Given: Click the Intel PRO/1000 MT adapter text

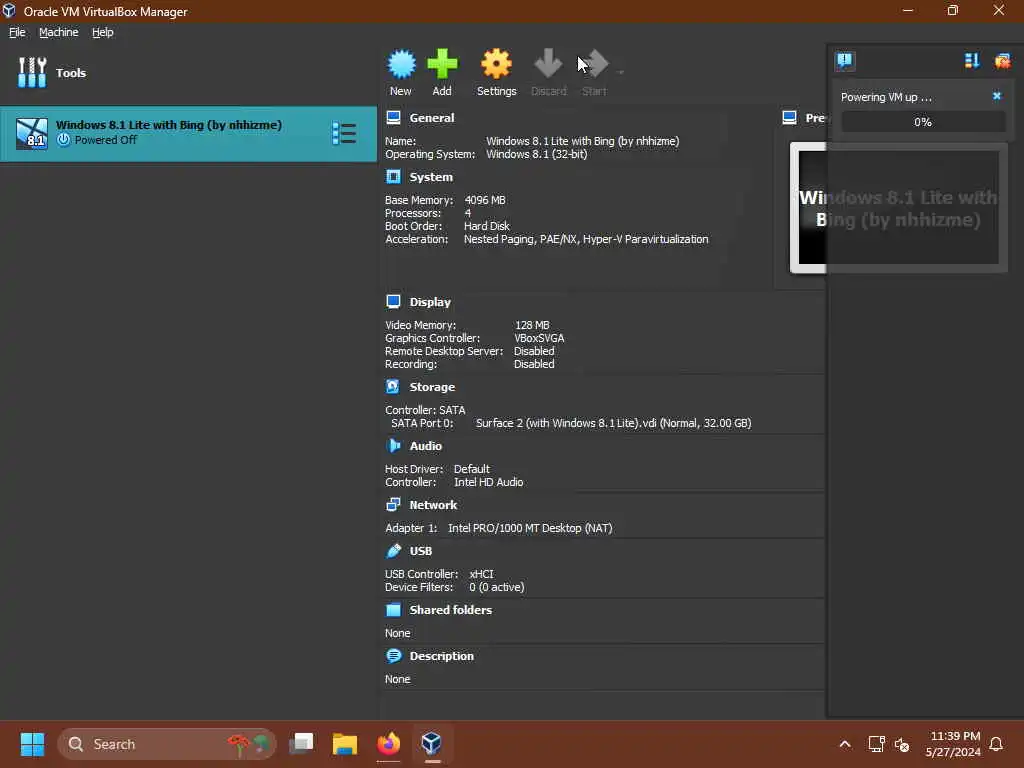Looking at the screenshot, I should point(530,528).
